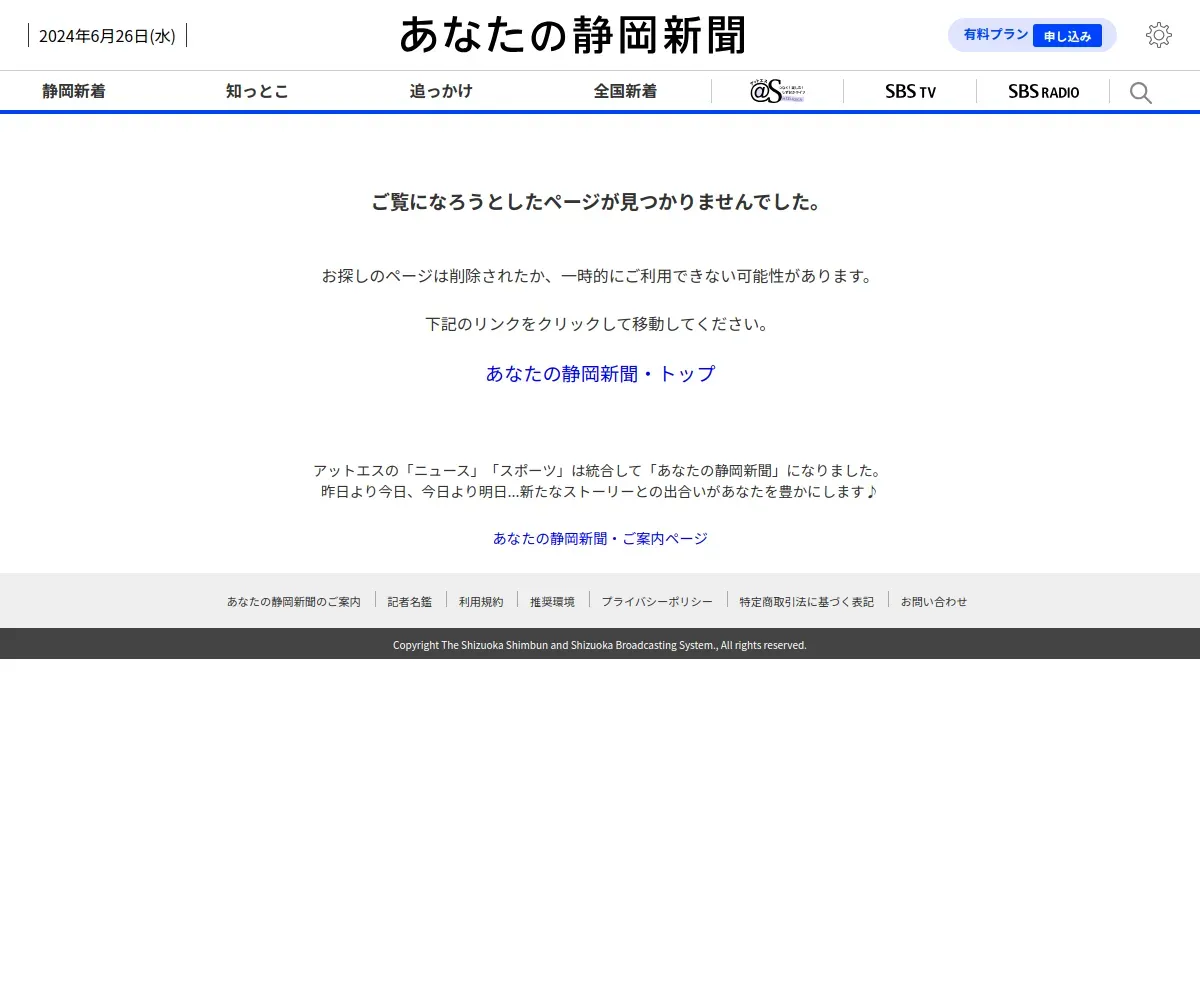Open the 静岡新着 menu item
This screenshot has width=1200, height=1000.
(74, 91)
